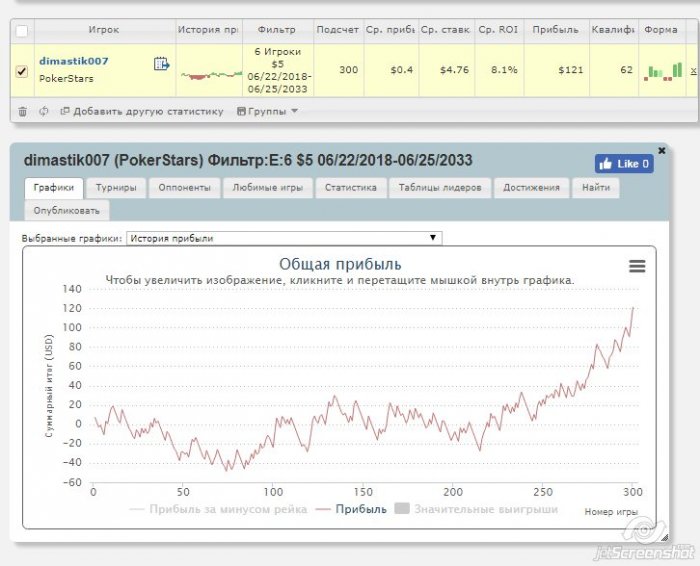The width and height of the screenshot is (700, 566).
Task: Open the calendar export icon next to dimastik007
Action: pos(161,64)
